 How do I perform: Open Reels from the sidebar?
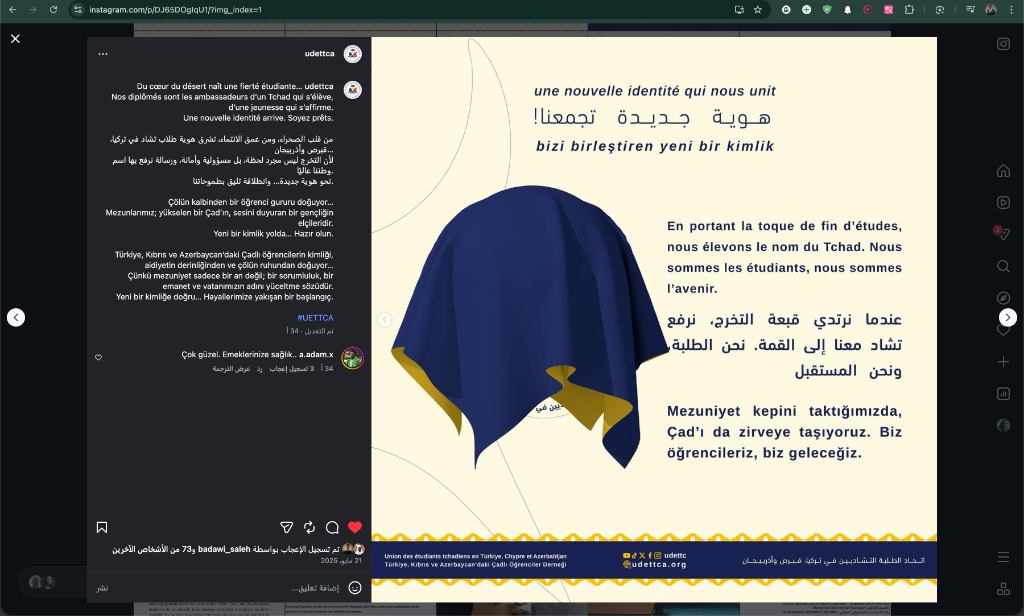tap(1003, 202)
